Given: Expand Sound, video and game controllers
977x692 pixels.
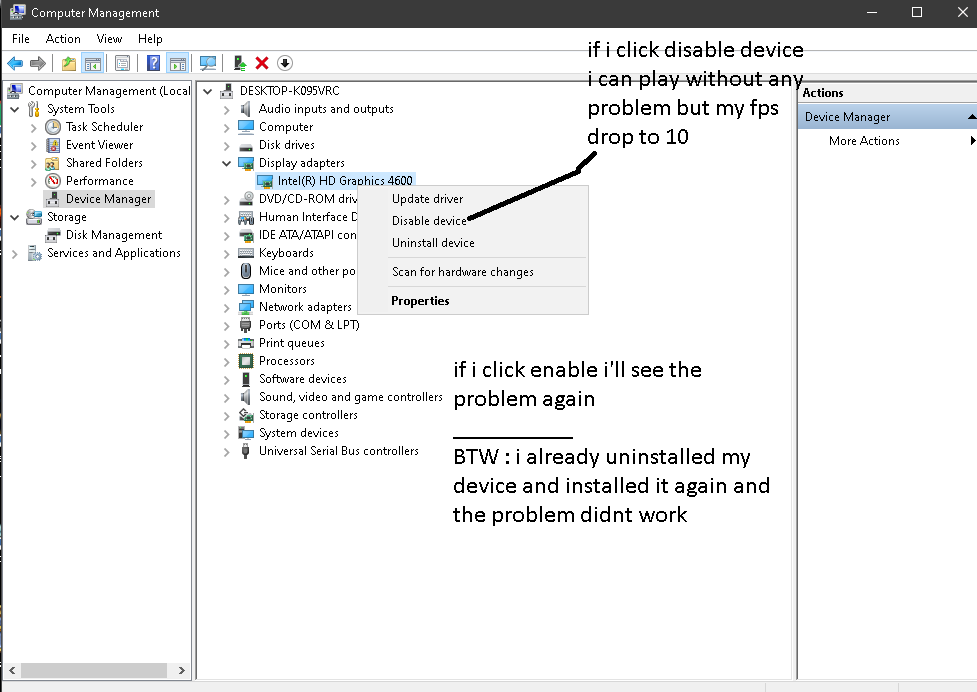Looking at the screenshot, I should pyautogui.click(x=226, y=397).
